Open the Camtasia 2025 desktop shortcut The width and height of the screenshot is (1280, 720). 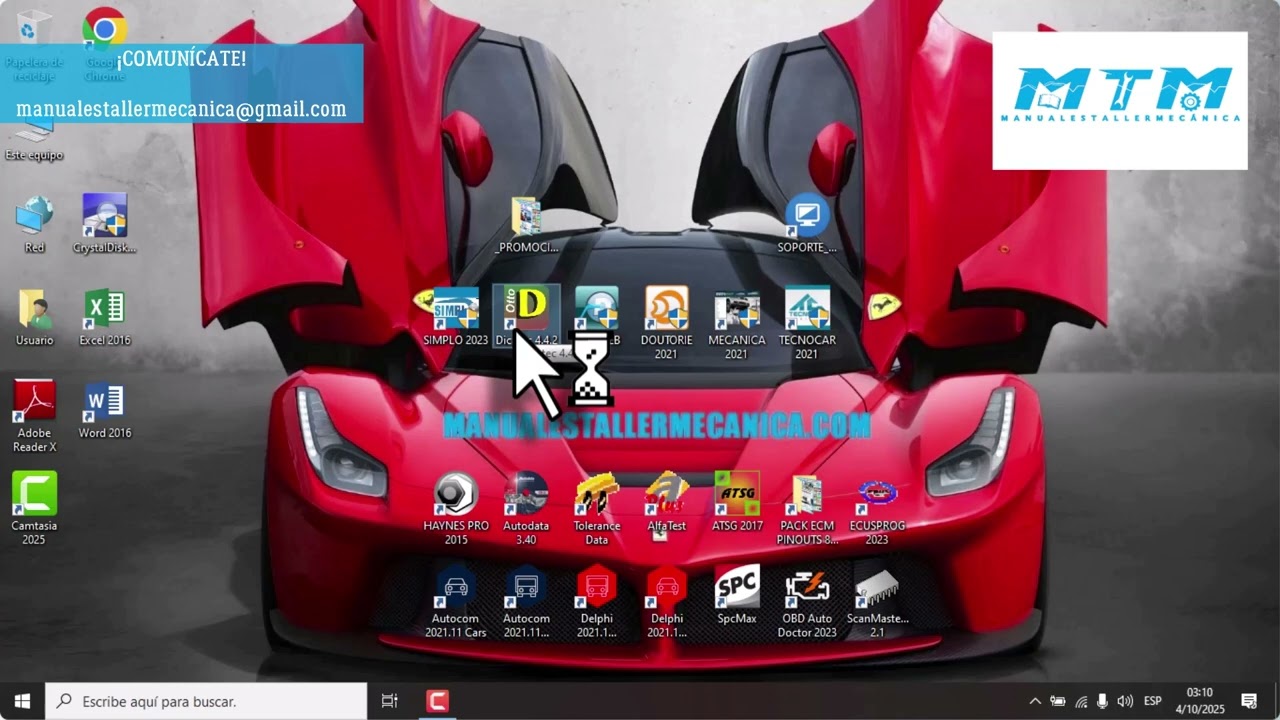pyautogui.click(x=35, y=508)
